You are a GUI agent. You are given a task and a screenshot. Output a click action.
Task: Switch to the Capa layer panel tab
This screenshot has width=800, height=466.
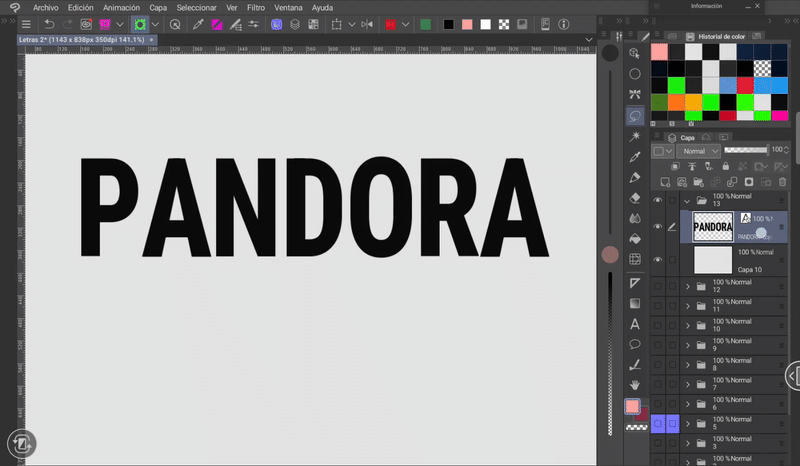682,138
